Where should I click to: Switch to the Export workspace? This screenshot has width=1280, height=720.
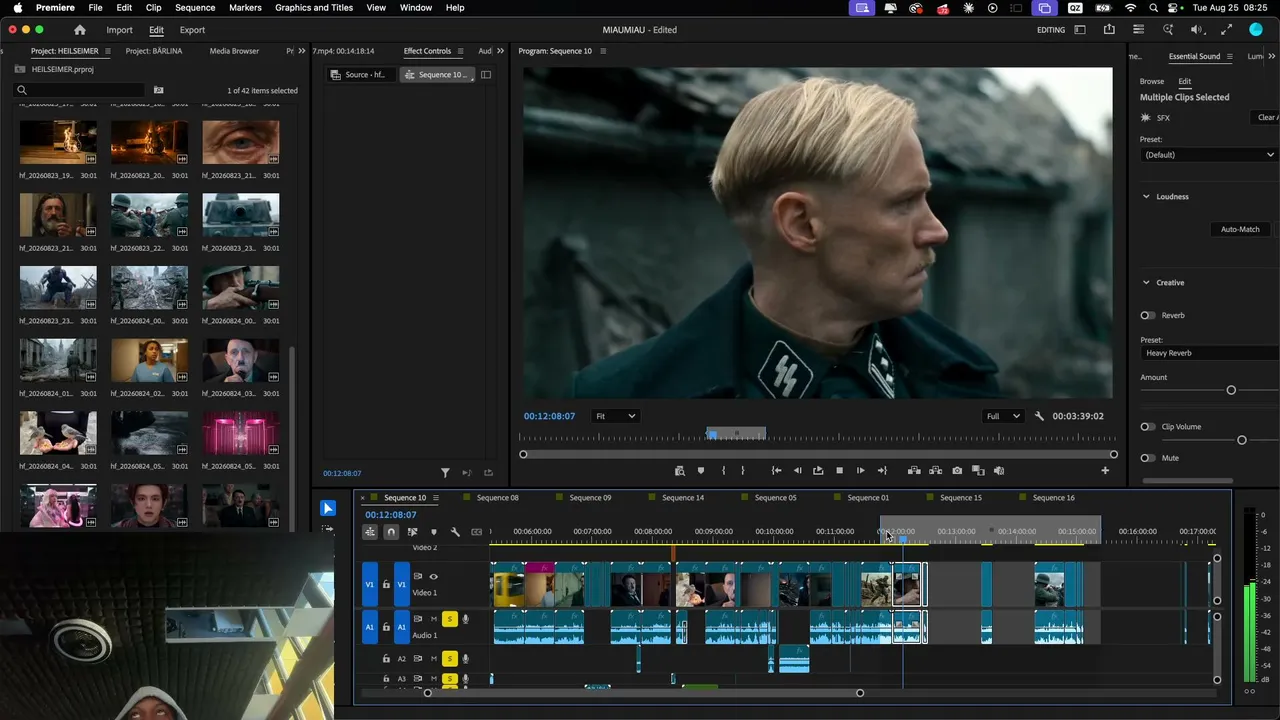pyautogui.click(x=192, y=30)
